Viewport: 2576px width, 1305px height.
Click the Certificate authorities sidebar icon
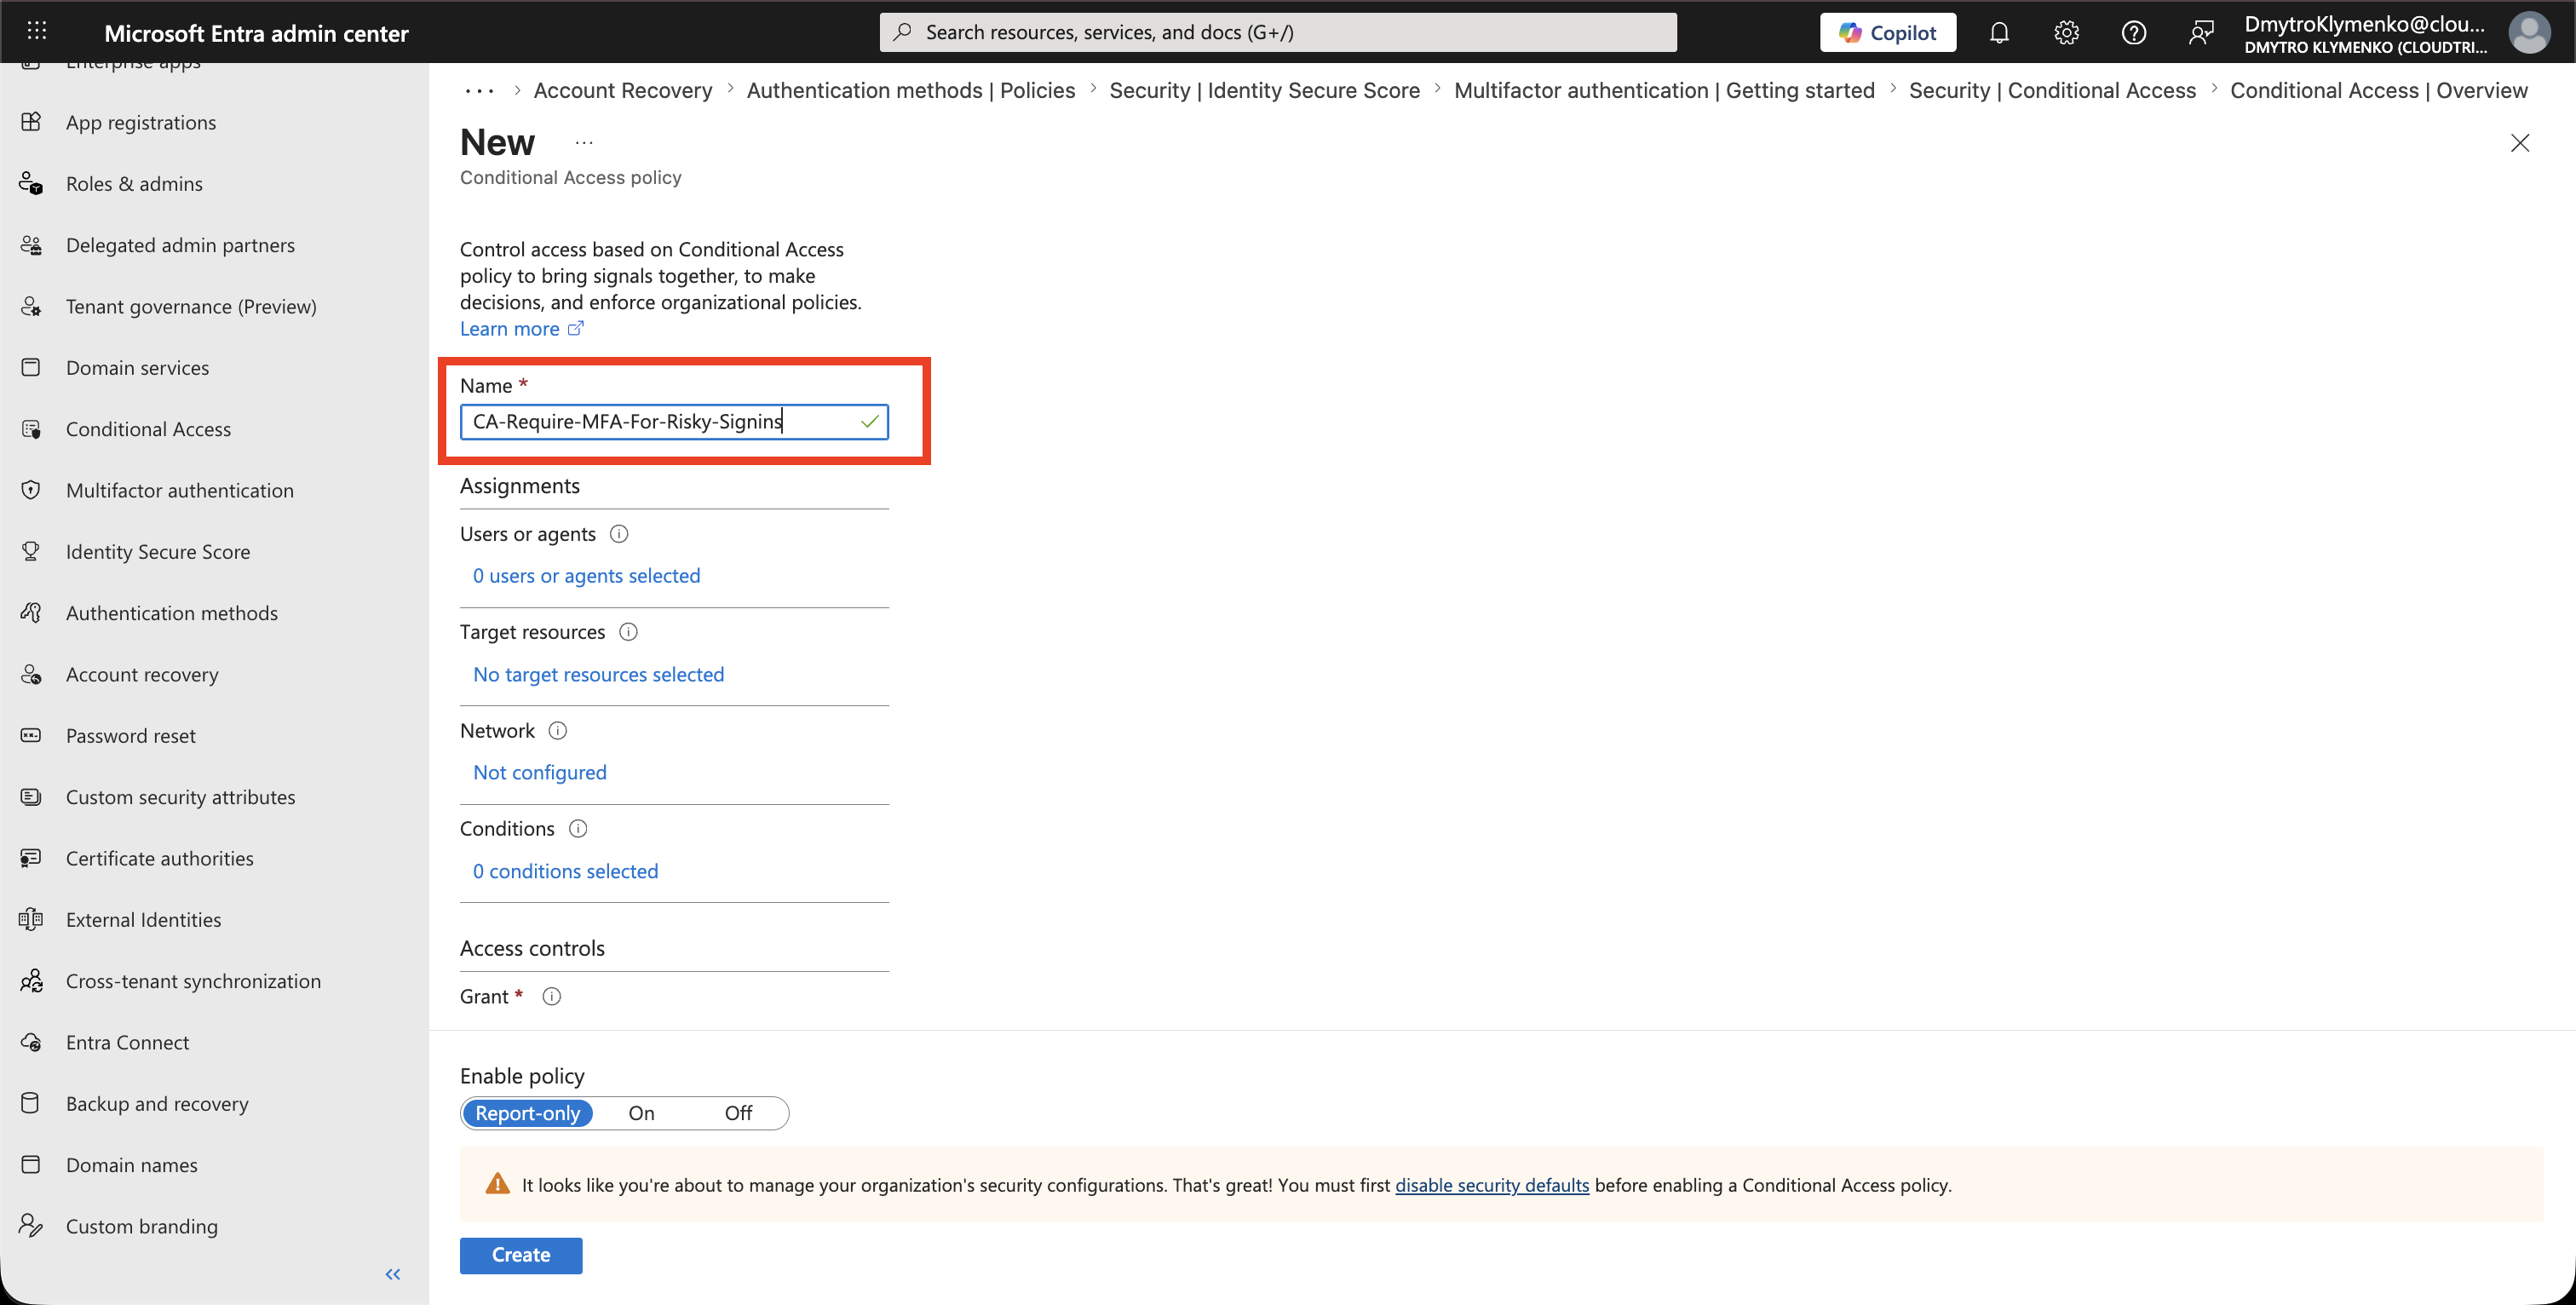31,858
